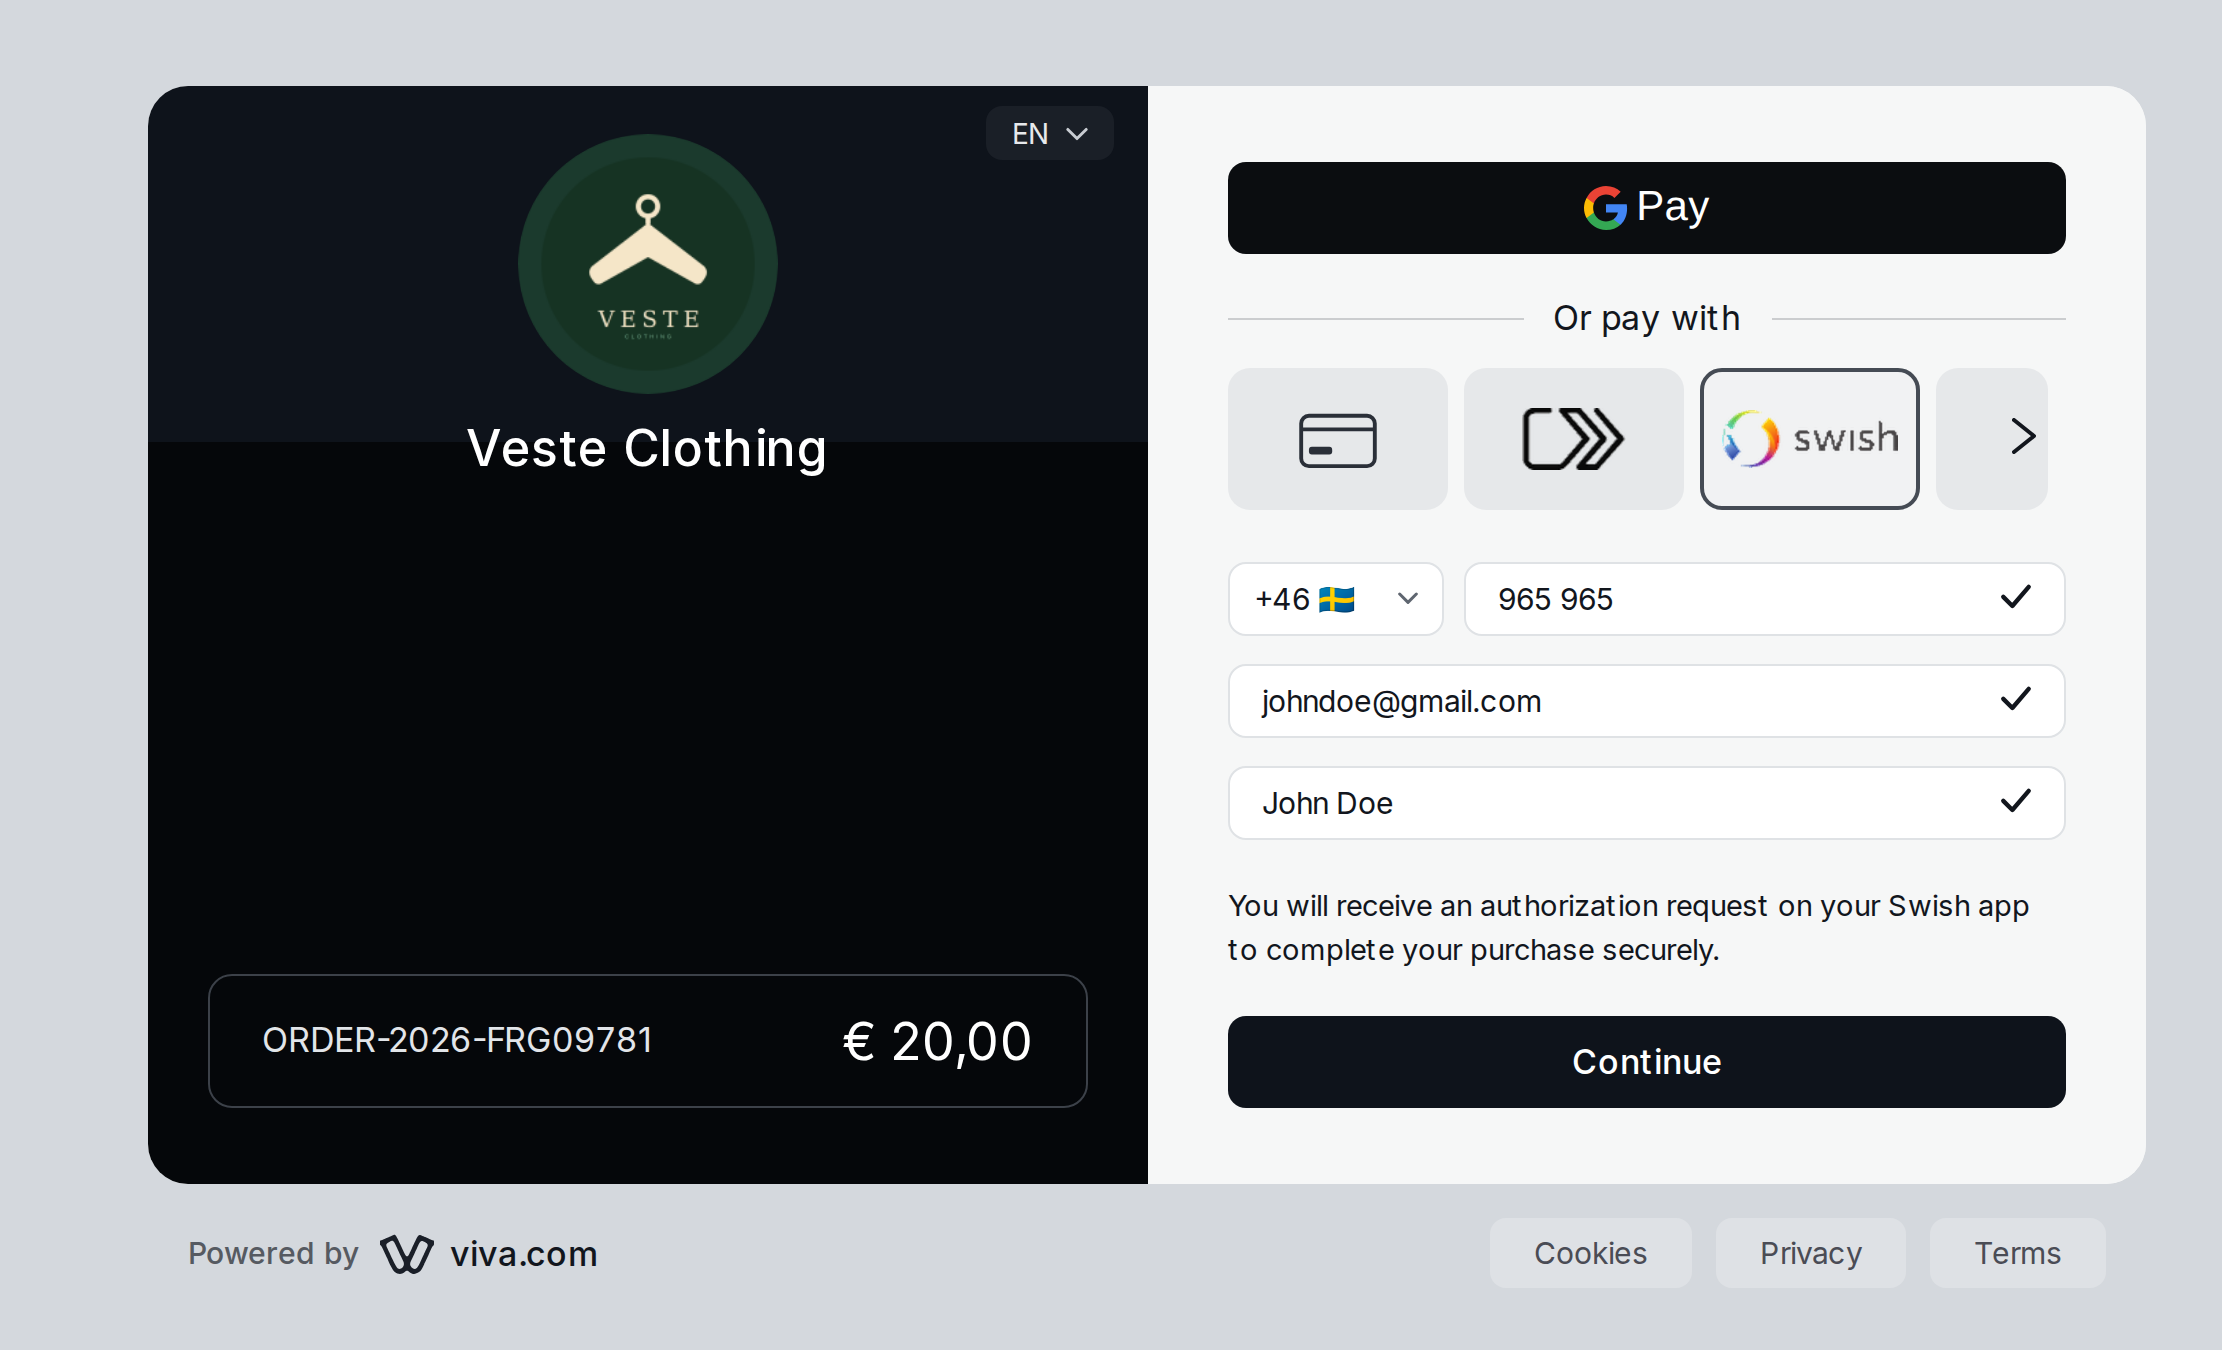The image size is (2222, 1350).
Task: Open the Privacy footer link
Action: [1810, 1253]
